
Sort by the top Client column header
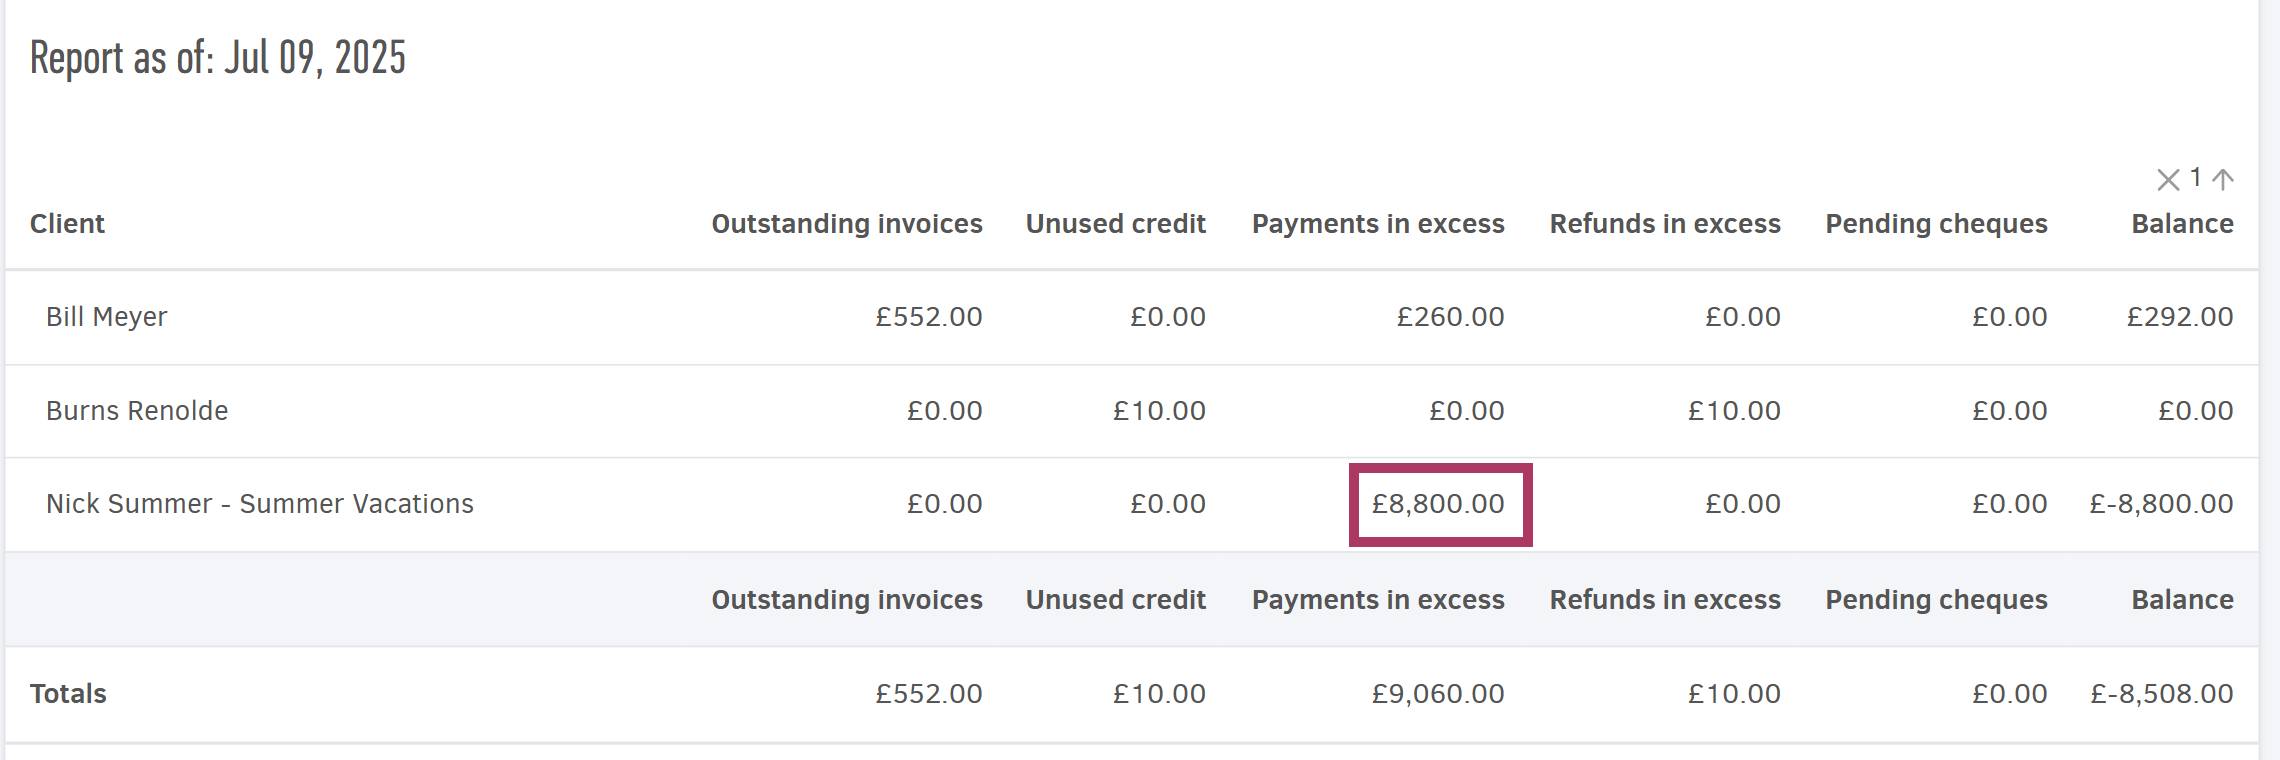click(x=67, y=224)
